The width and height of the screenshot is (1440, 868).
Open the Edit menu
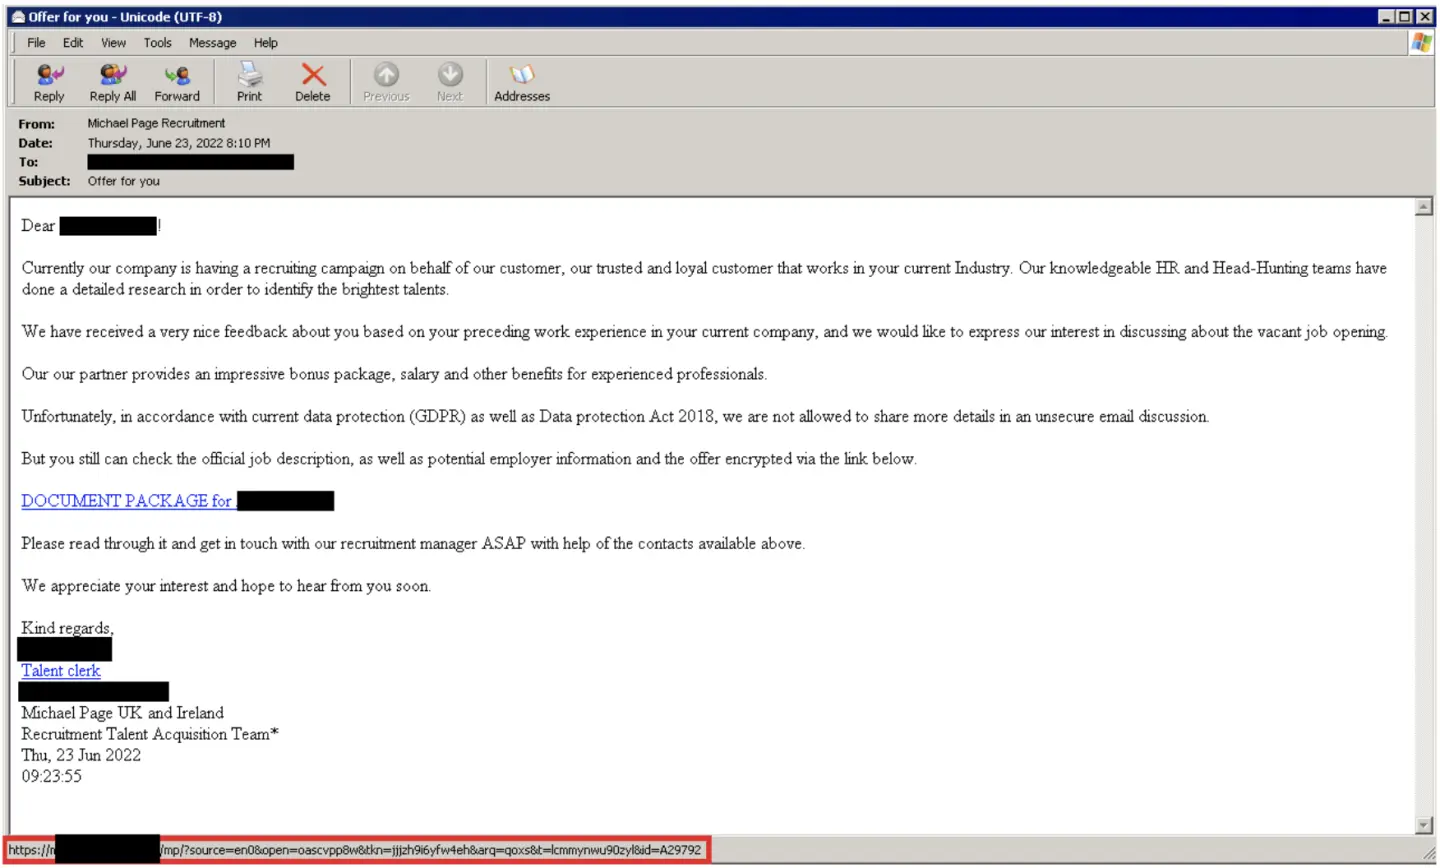73,43
